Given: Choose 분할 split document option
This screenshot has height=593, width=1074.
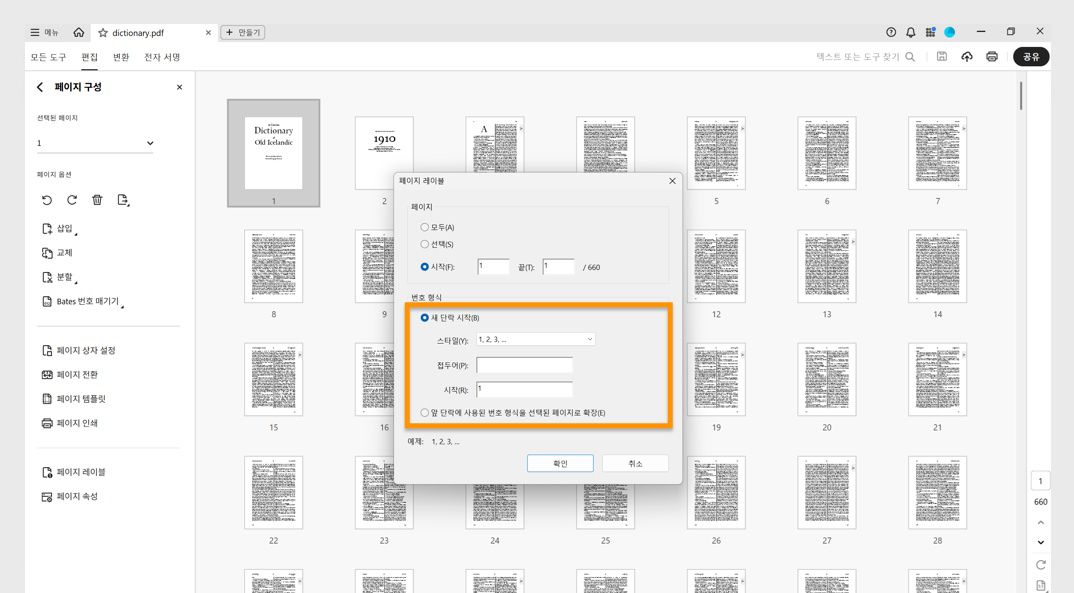Looking at the screenshot, I should 58,277.
